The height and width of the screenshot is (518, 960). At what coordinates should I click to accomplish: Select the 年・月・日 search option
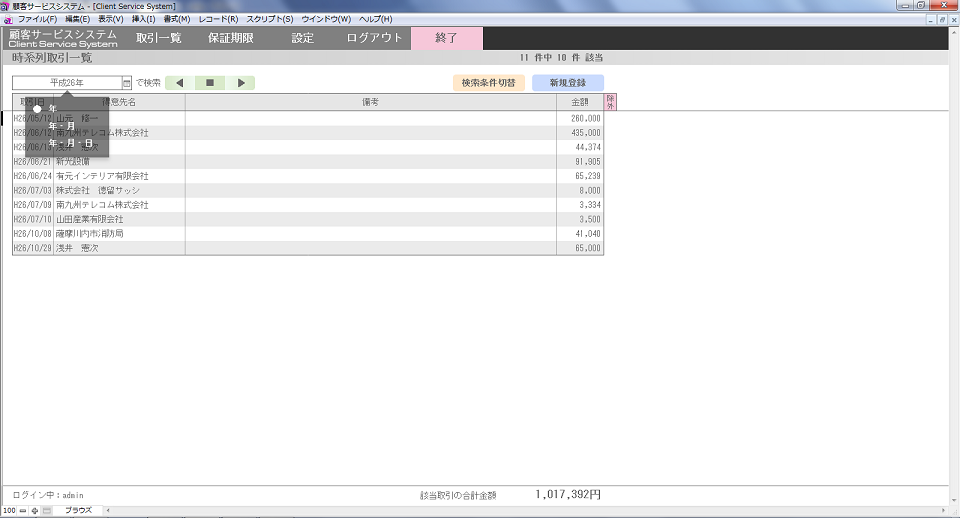pyautogui.click(x=70, y=143)
